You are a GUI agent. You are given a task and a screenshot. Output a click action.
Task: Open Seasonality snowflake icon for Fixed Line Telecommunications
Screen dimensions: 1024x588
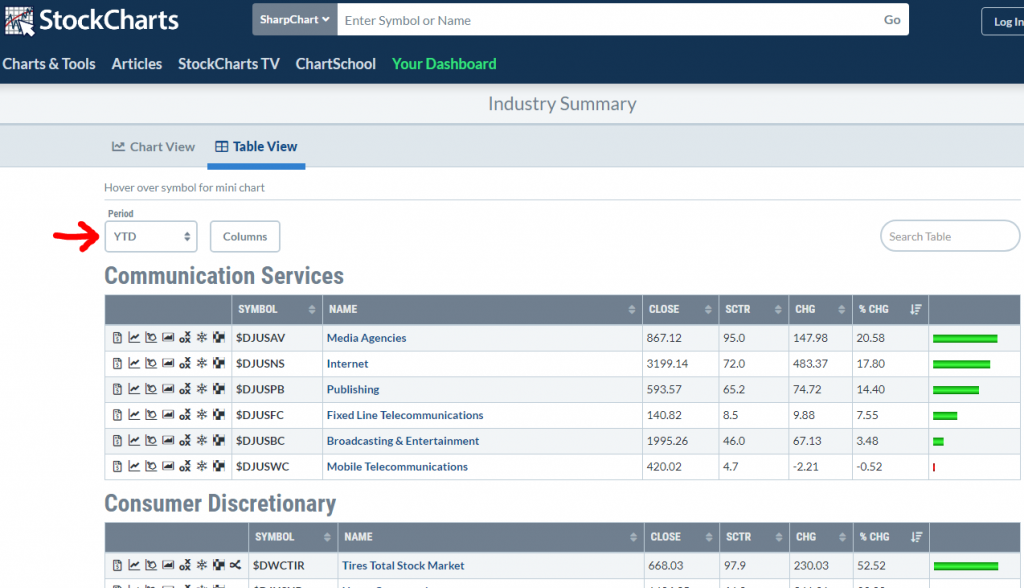(201, 415)
